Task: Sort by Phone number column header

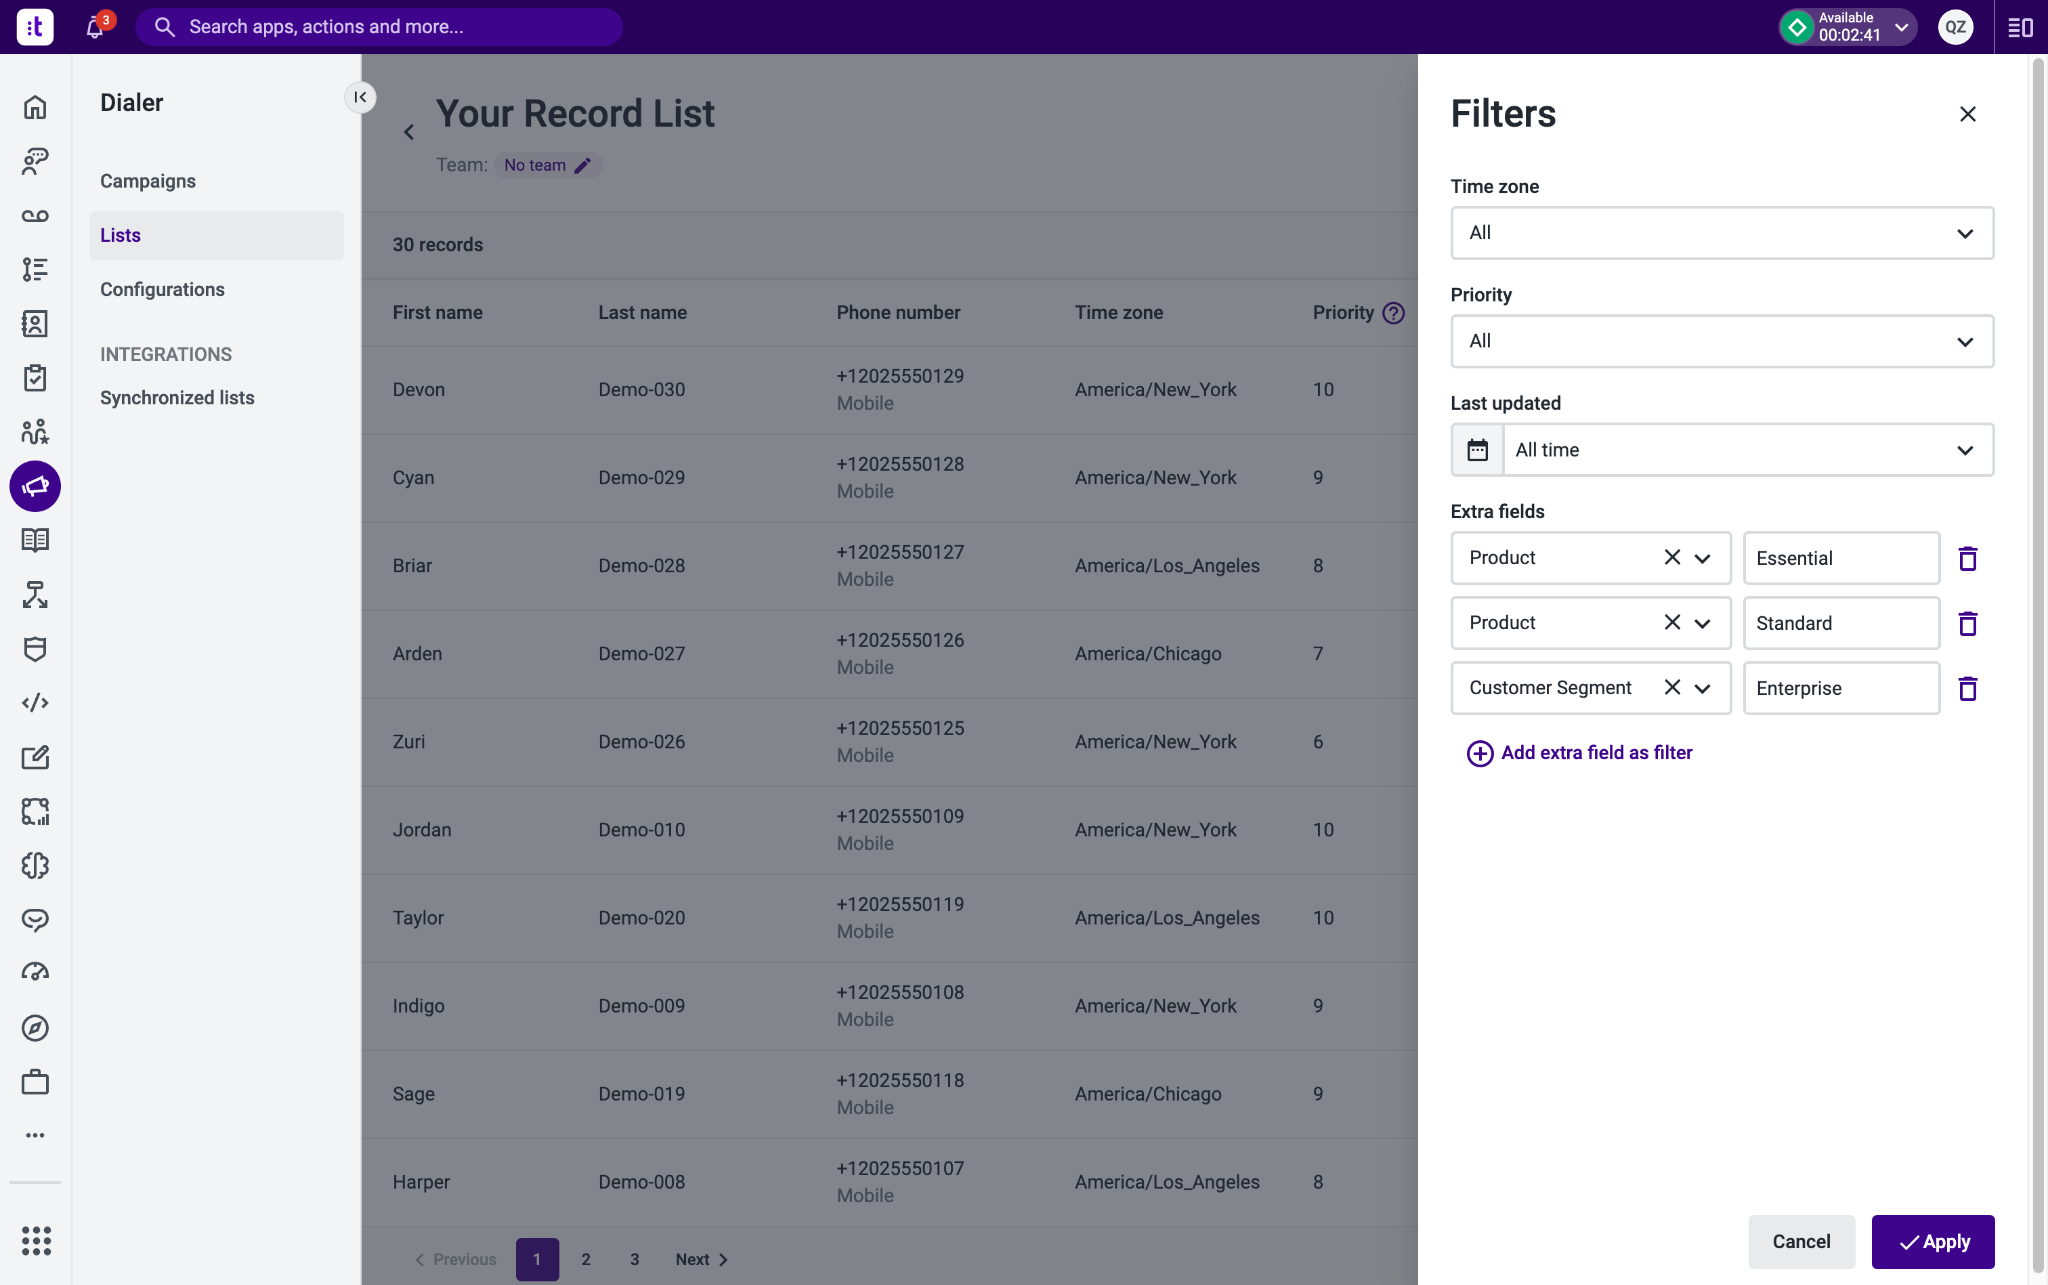Action: 898,313
